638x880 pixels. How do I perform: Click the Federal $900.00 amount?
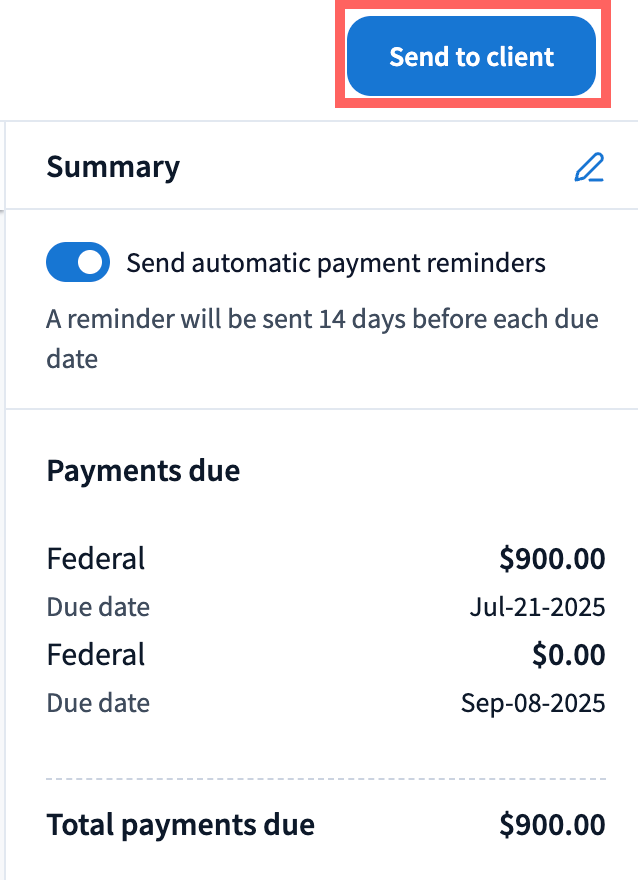pyautogui.click(x=552, y=559)
